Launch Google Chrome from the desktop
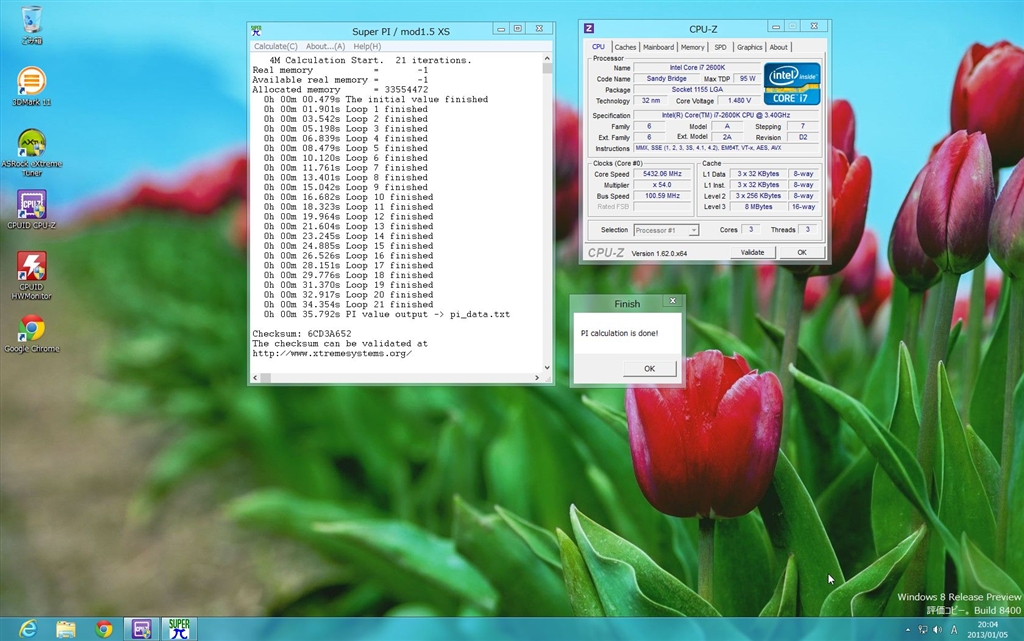Image resolution: width=1024 pixels, height=641 pixels. 31,329
